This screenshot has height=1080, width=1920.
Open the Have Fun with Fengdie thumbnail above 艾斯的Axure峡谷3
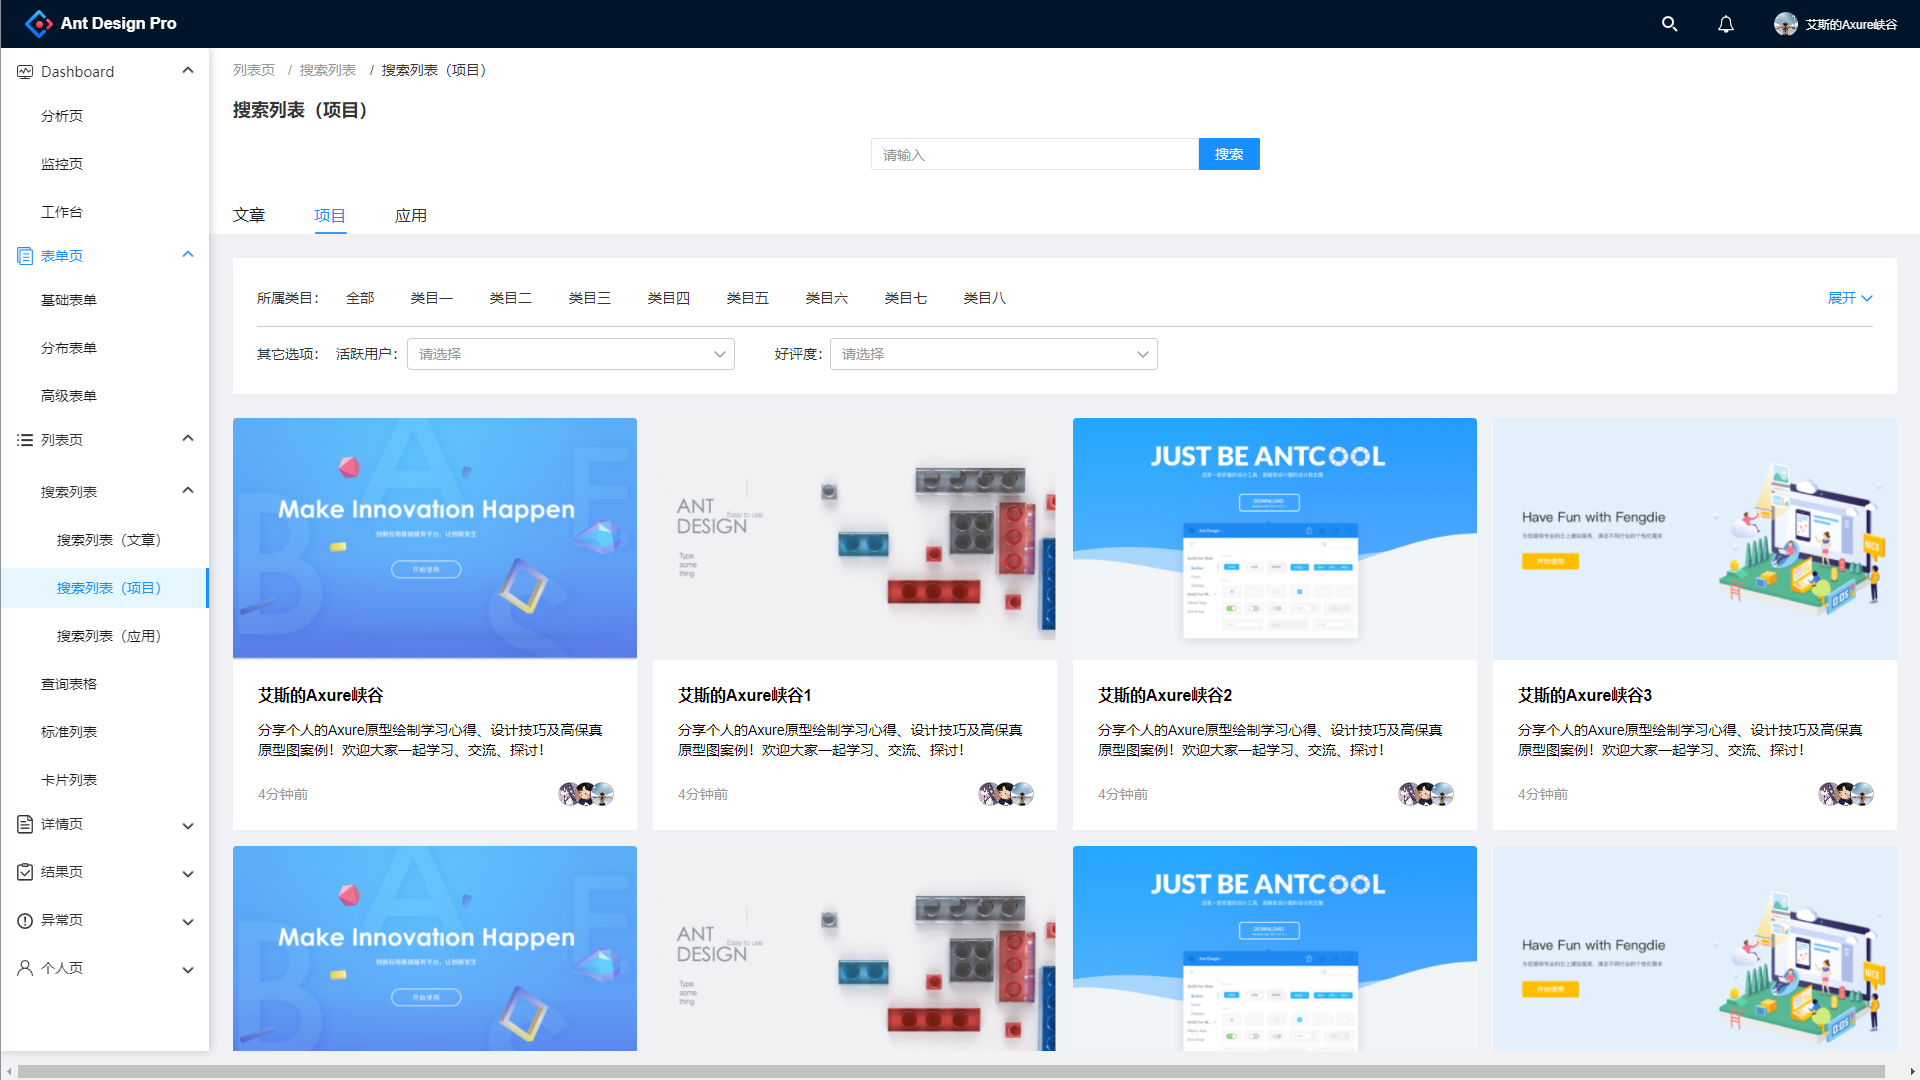(1695, 538)
